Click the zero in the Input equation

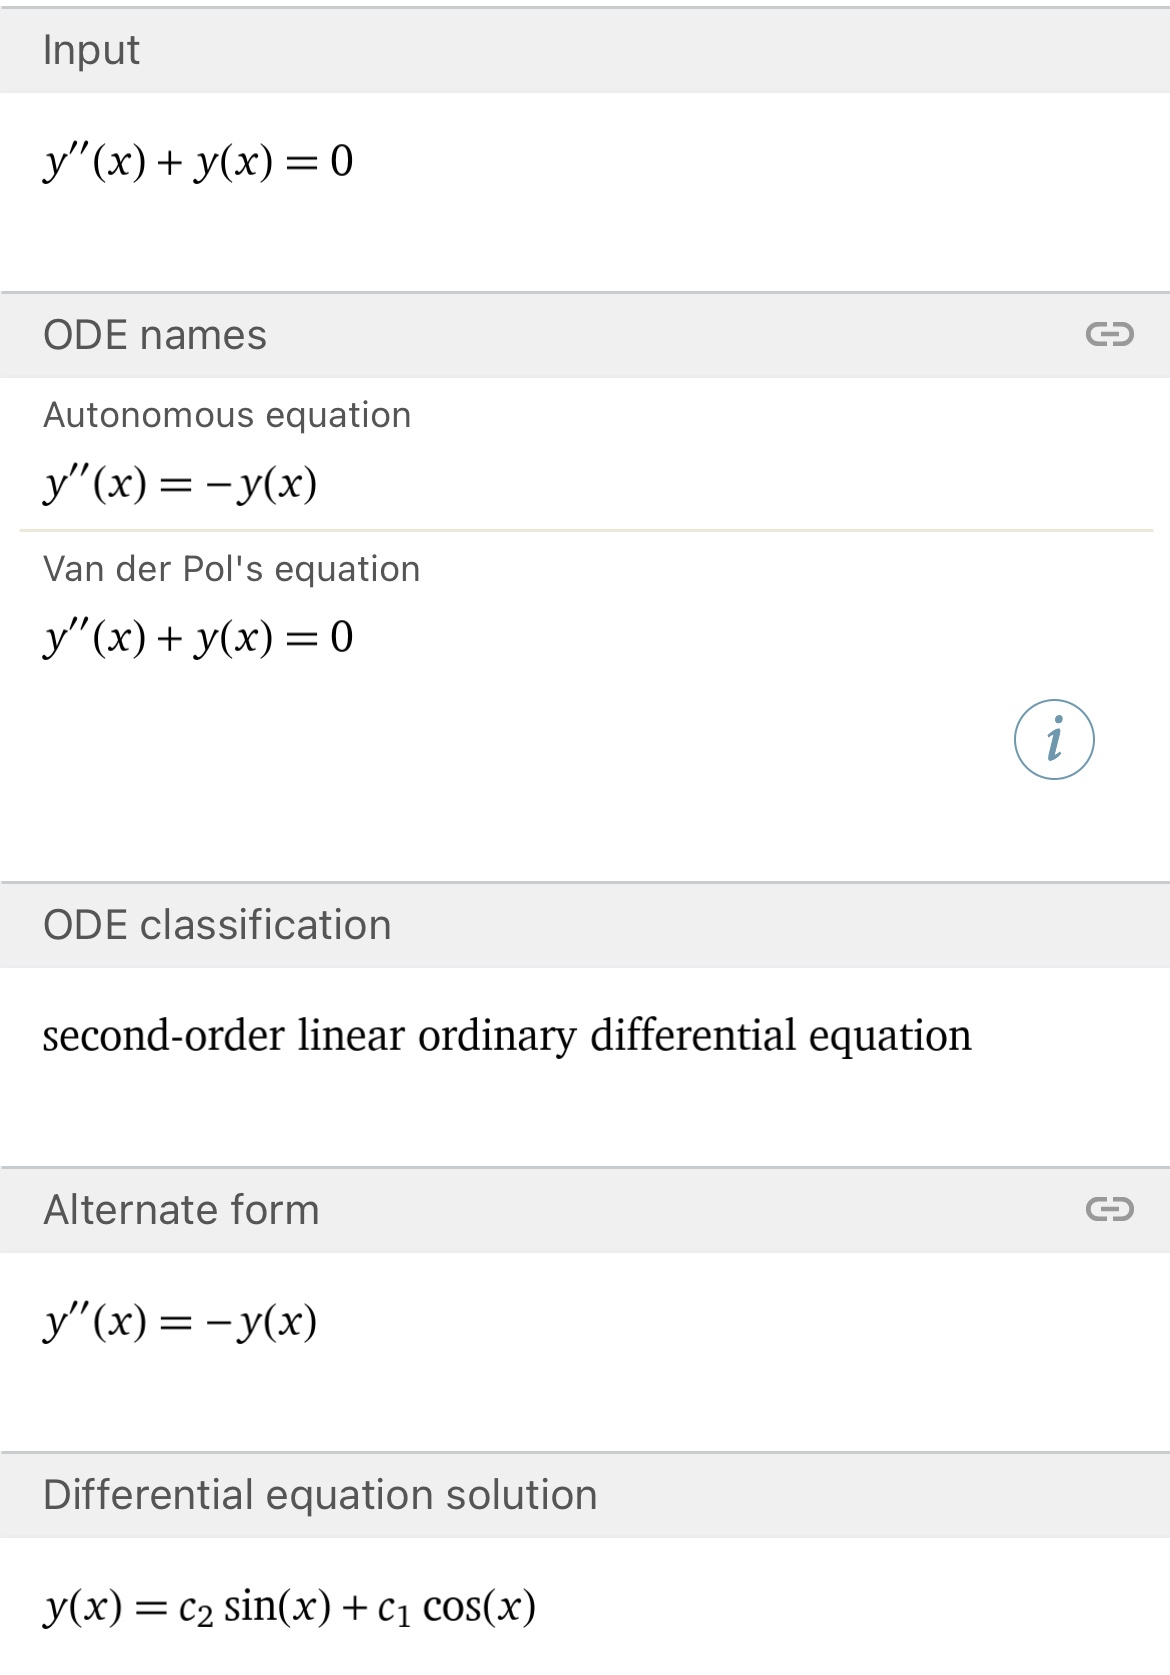[342, 161]
